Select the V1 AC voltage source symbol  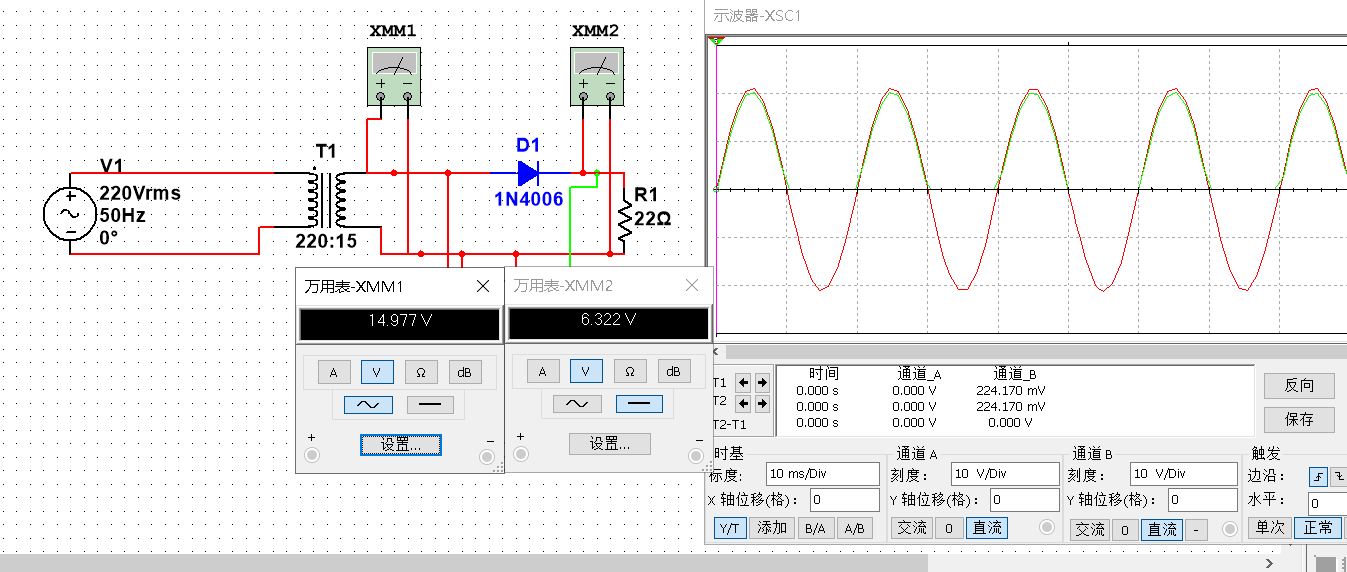pos(71,214)
